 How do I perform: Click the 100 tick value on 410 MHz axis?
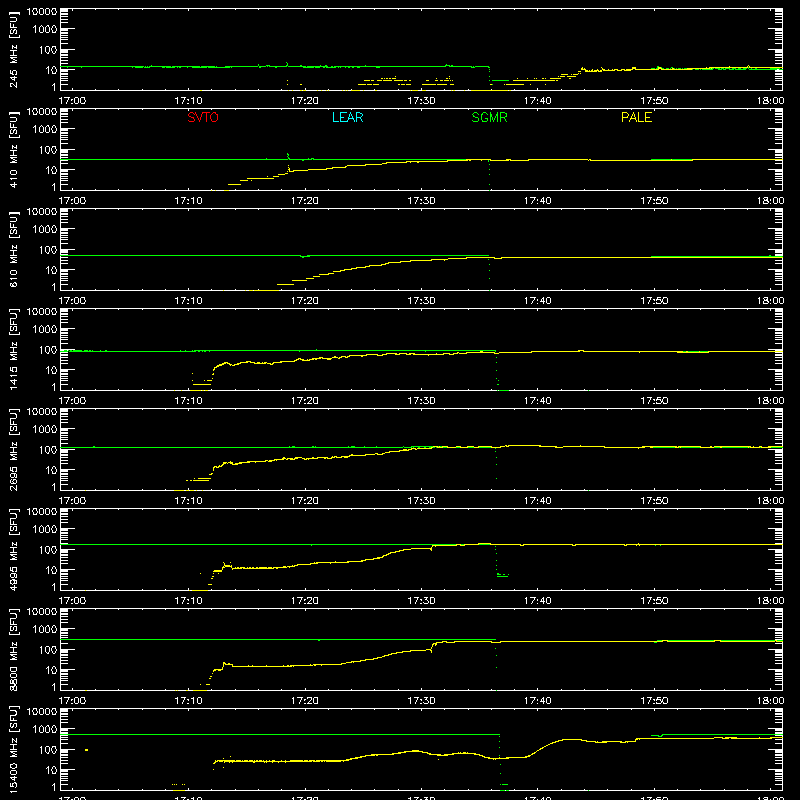[48, 150]
